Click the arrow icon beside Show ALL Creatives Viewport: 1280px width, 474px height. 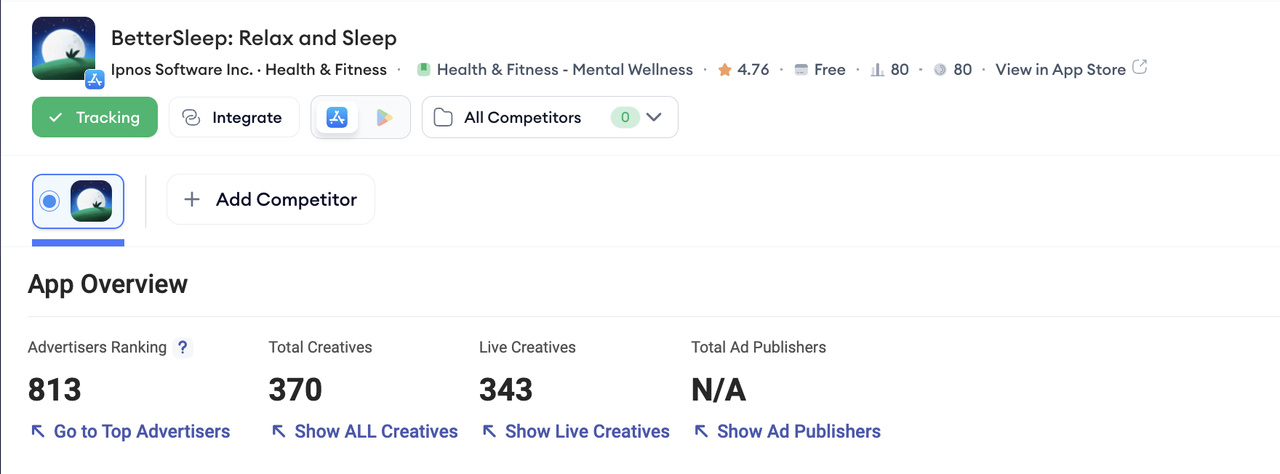tap(278, 431)
